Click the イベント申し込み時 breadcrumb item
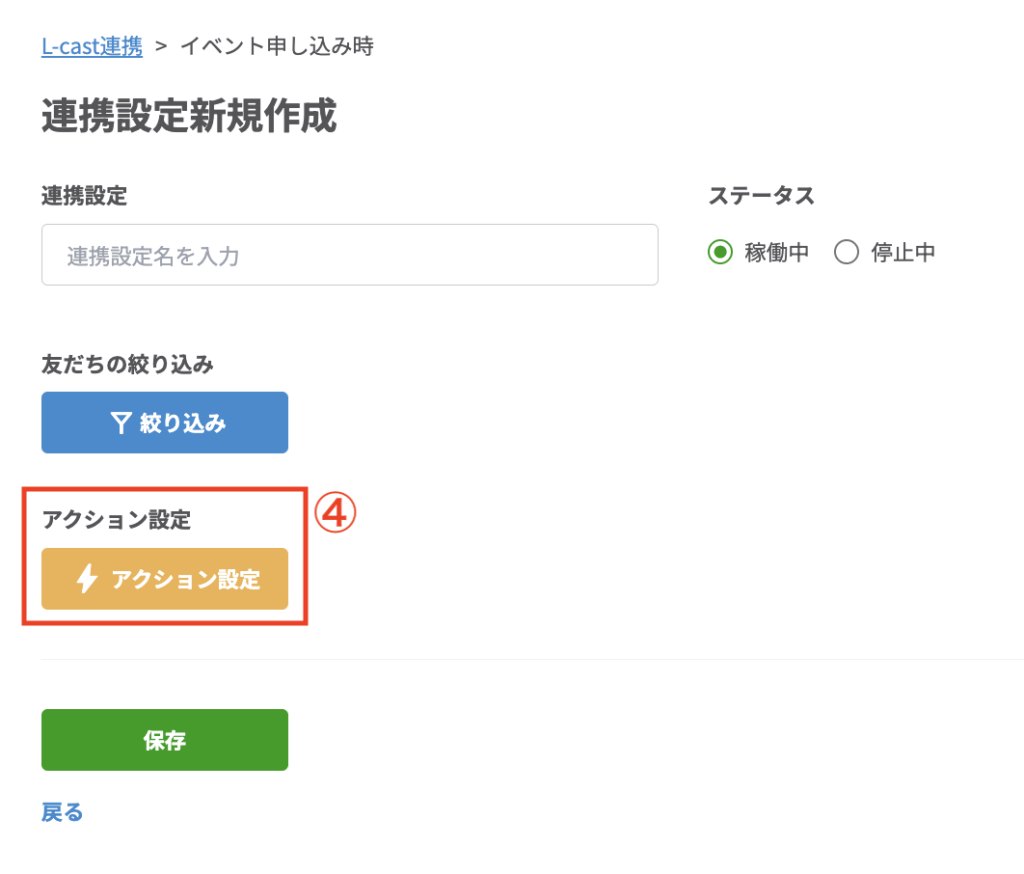The image size is (1024, 874). coord(276,46)
